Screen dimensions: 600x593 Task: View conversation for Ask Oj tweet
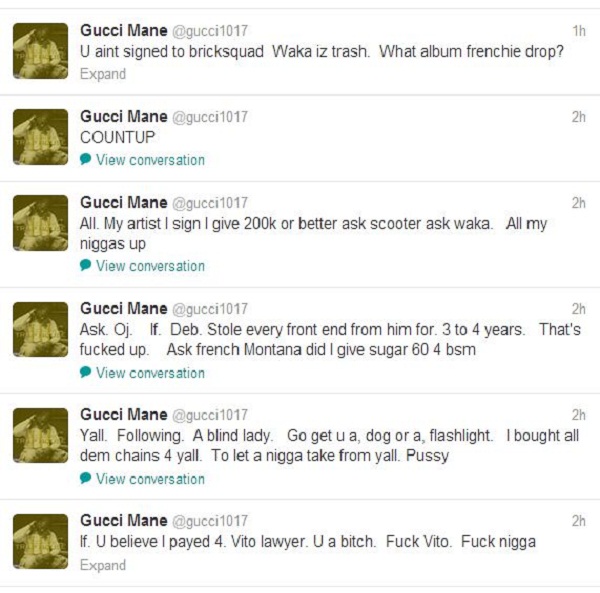click(150, 373)
